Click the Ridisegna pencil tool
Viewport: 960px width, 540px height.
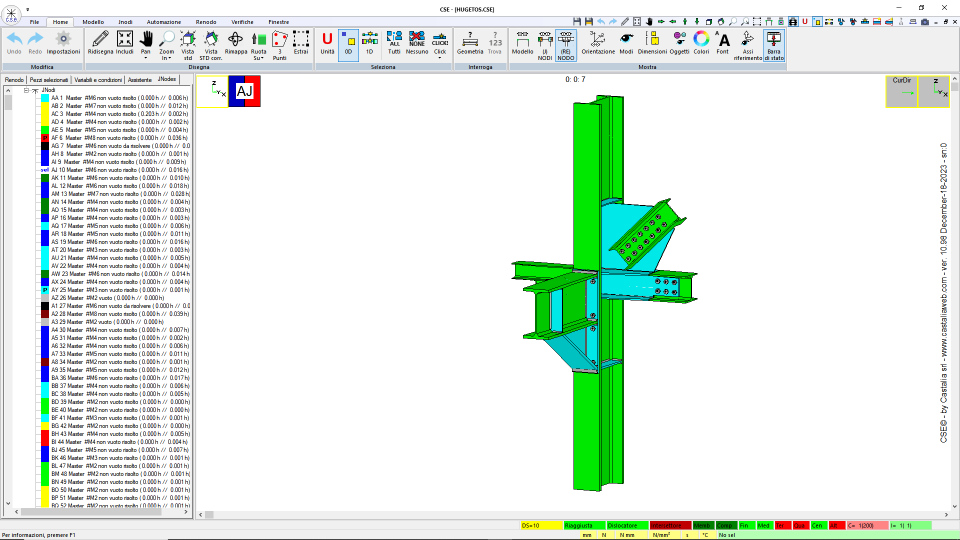click(x=100, y=43)
